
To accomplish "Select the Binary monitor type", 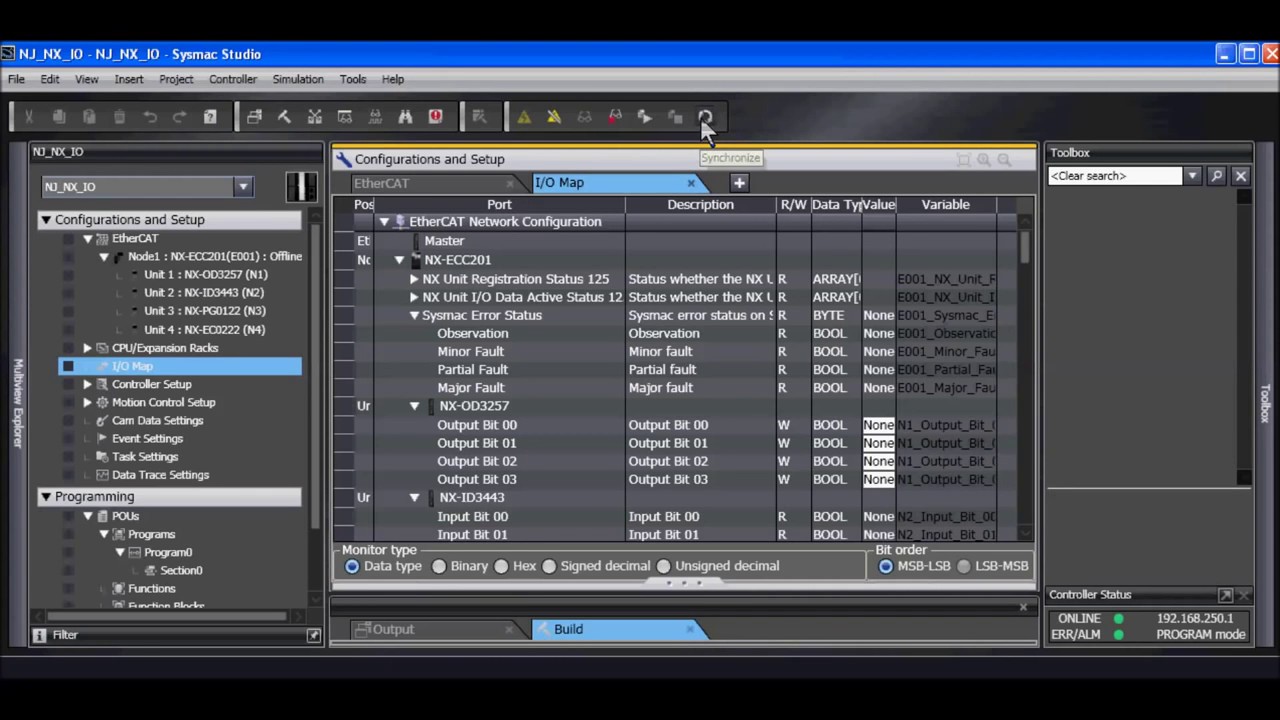I will point(439,566).
